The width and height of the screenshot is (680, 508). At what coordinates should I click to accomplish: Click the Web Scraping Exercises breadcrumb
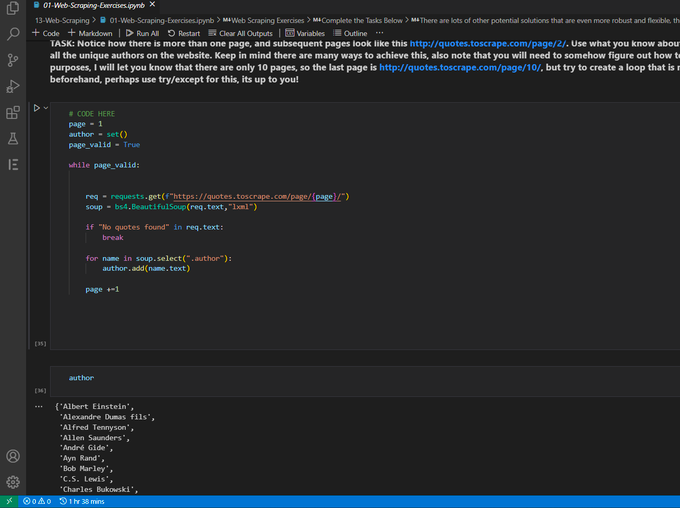pyautogui.click(x=263, y=20)
